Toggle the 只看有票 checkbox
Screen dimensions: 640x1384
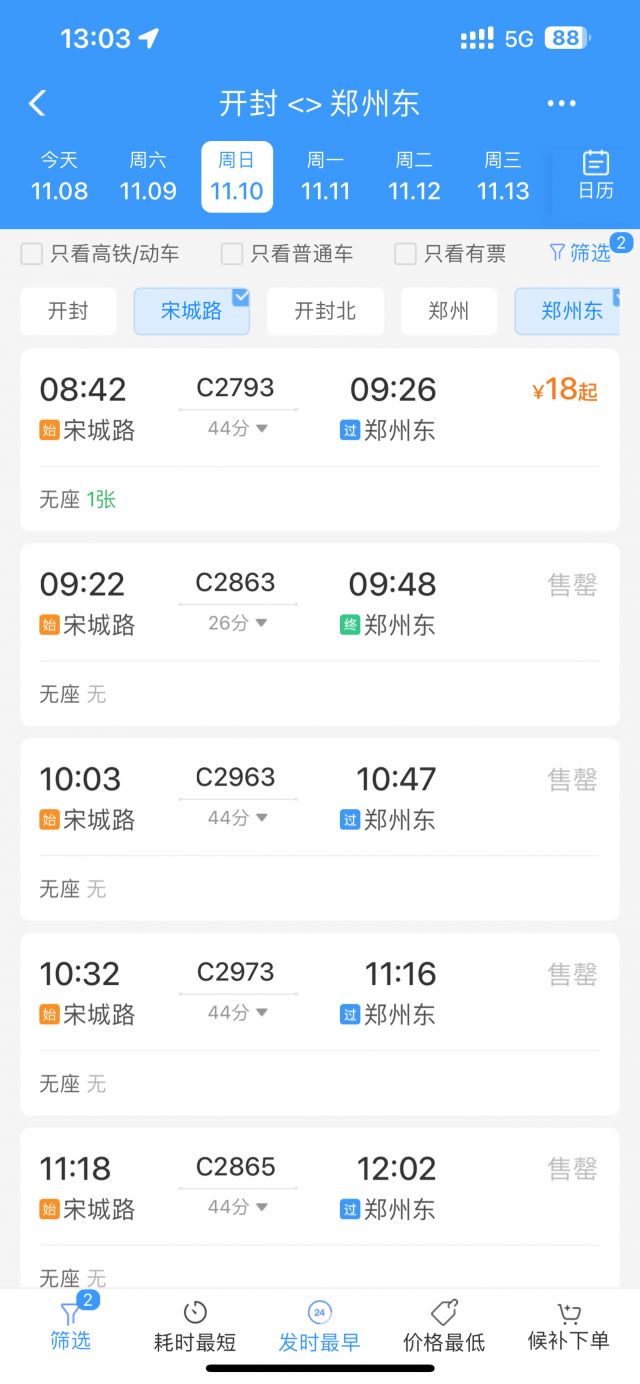[405, 254]
